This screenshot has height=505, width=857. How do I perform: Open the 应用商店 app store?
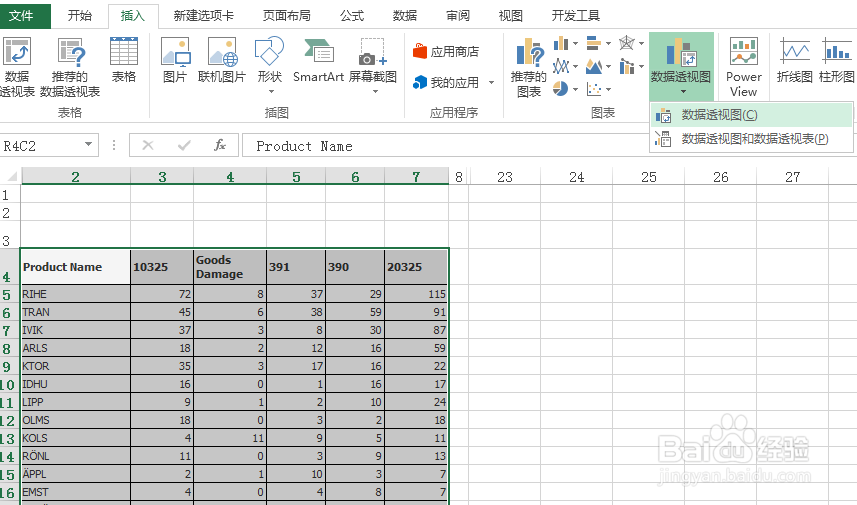pos(446,52)
